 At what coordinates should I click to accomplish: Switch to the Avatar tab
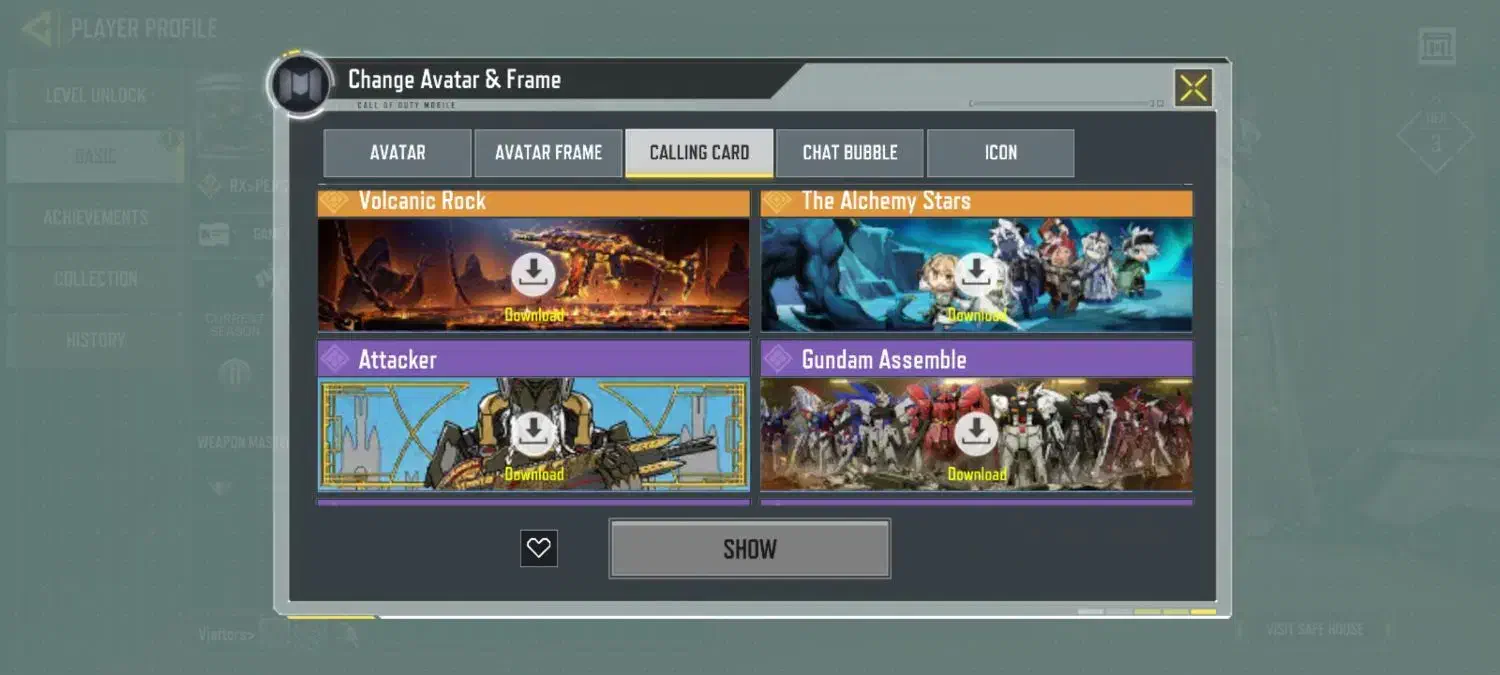(x=397, y=153)
